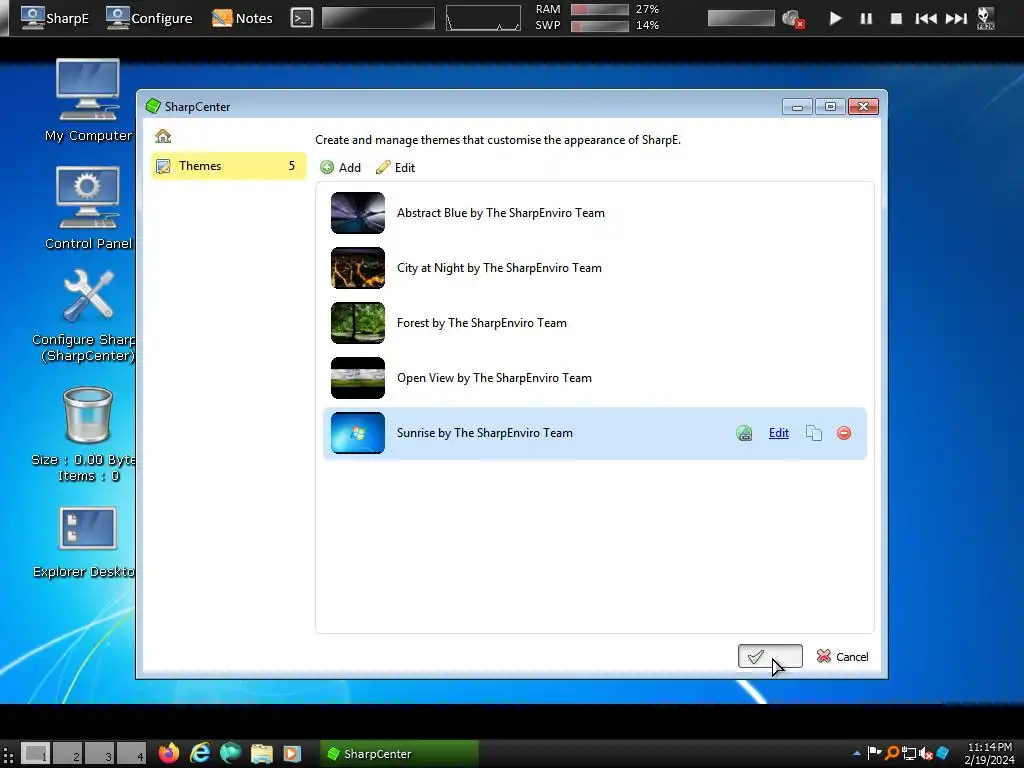Screen dimensions: 1024x768
Task: Click the muted volume tray icon
Action: pyautogui.click(x=925, y=754)
